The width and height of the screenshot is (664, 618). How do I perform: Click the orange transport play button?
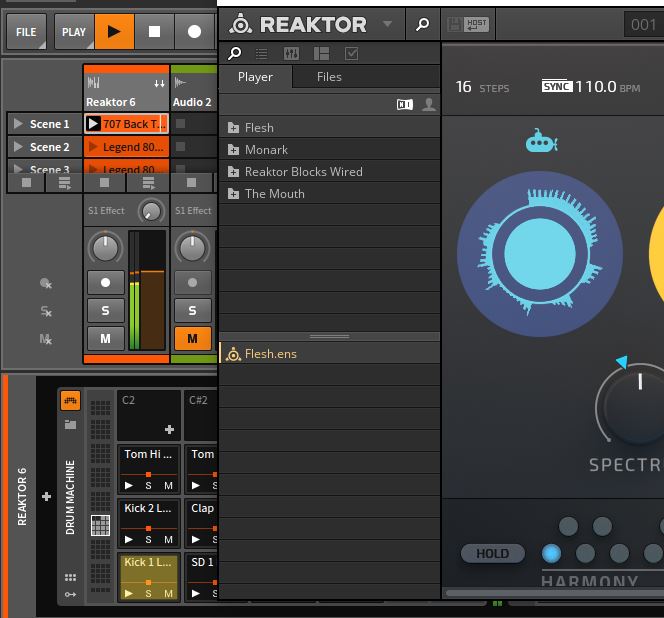pos(114,31)
